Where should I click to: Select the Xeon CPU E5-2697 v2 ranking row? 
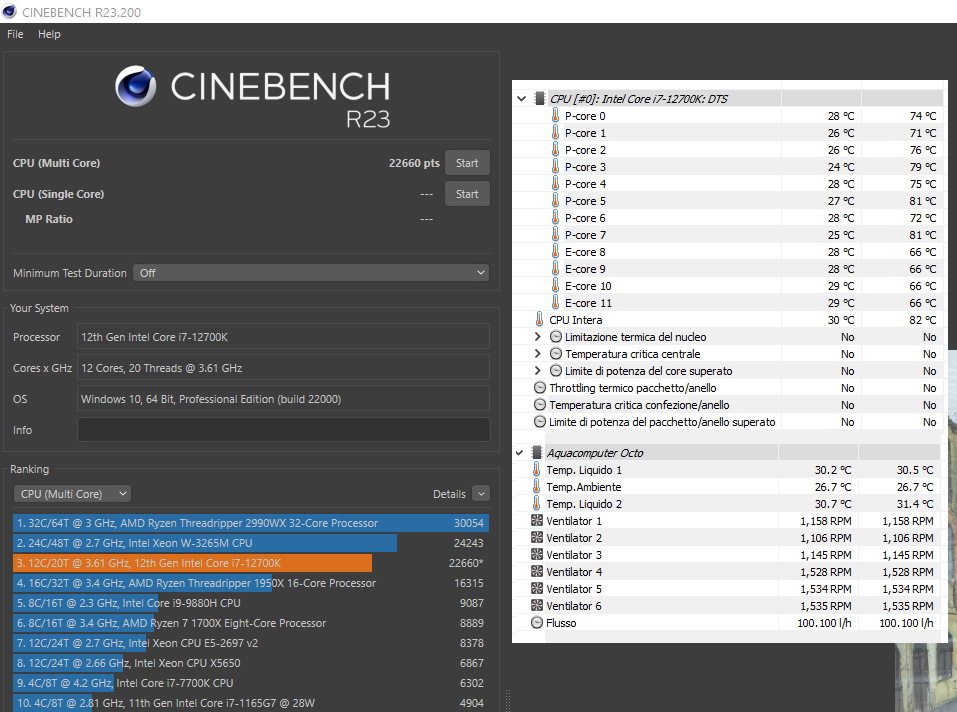(251, 643)
